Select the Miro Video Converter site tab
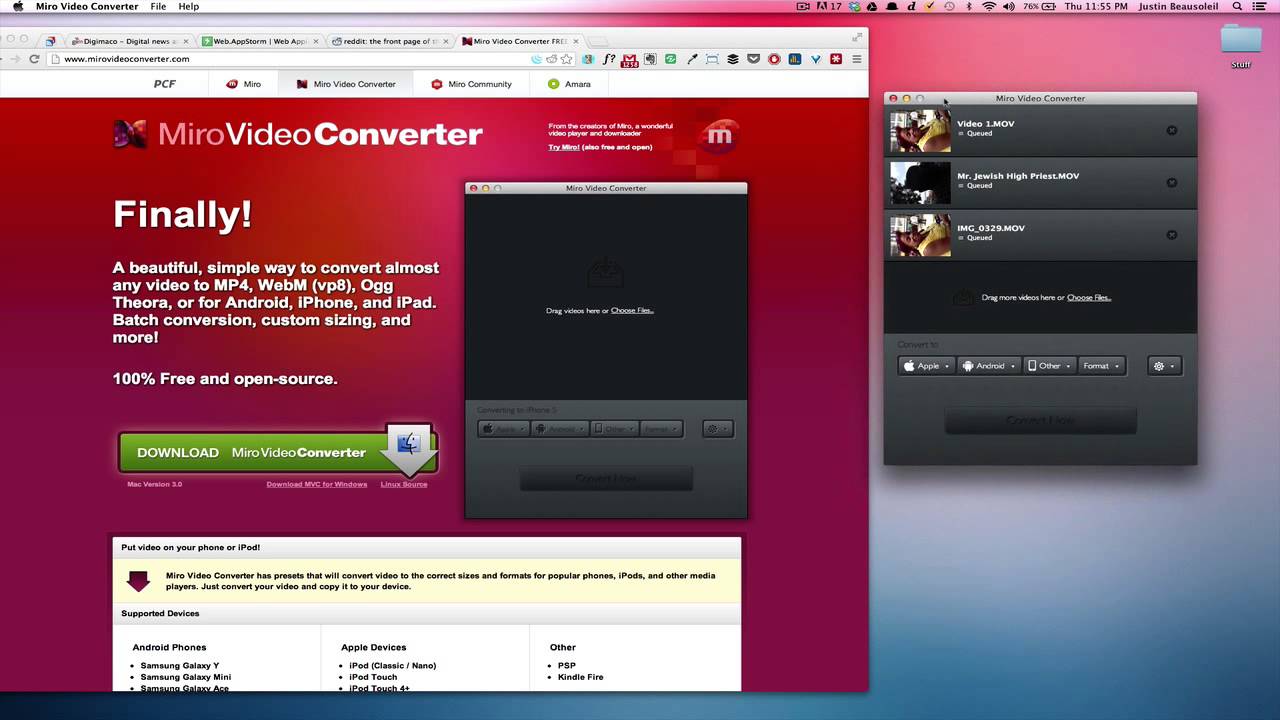This screenshot has width=1280, height=720. [346, 84]
